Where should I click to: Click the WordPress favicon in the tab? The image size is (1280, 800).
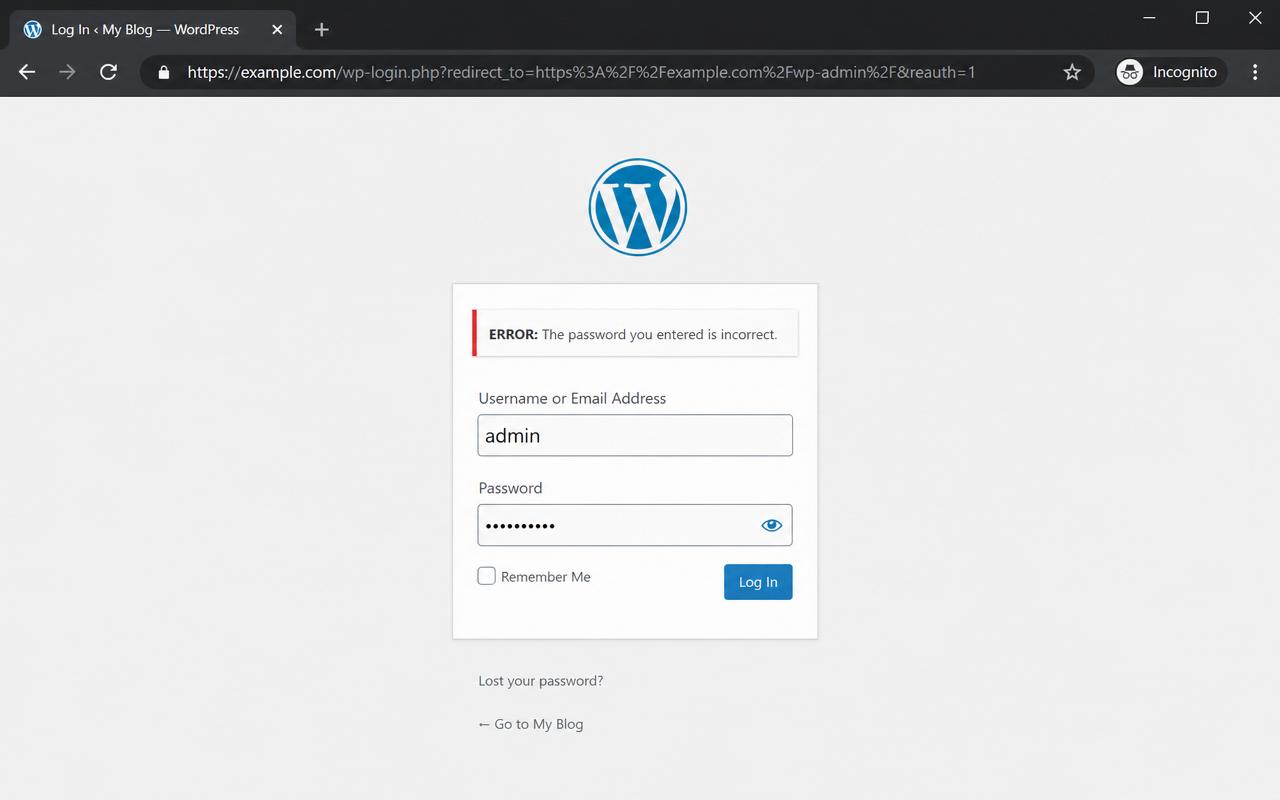click(x=33, y=29)
